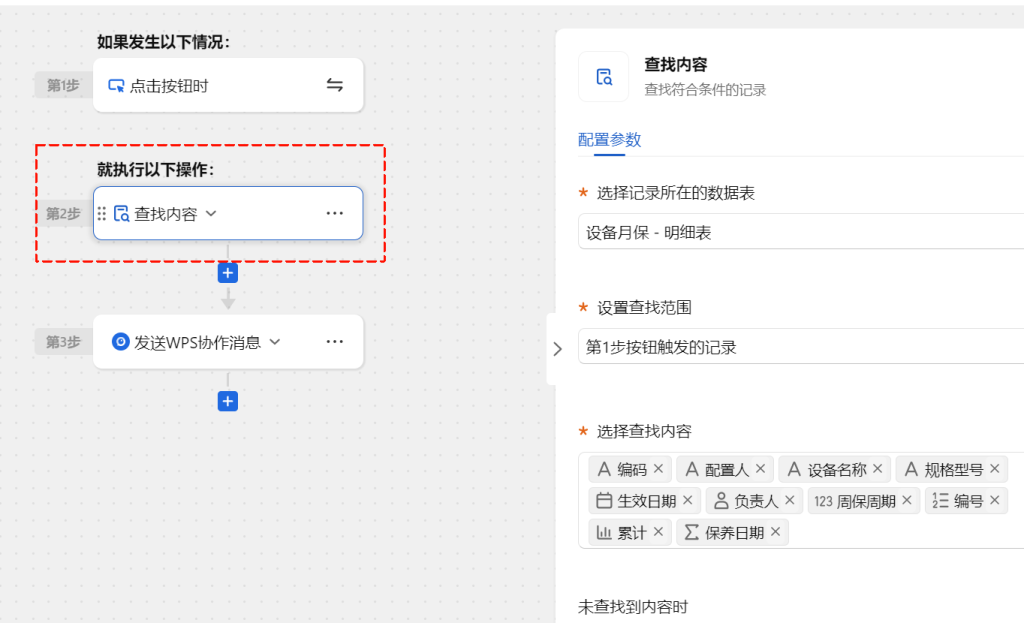
Task: Select the 发送WPS协作消息 step card
Action: pyautogui.click(x=228, y=342)
